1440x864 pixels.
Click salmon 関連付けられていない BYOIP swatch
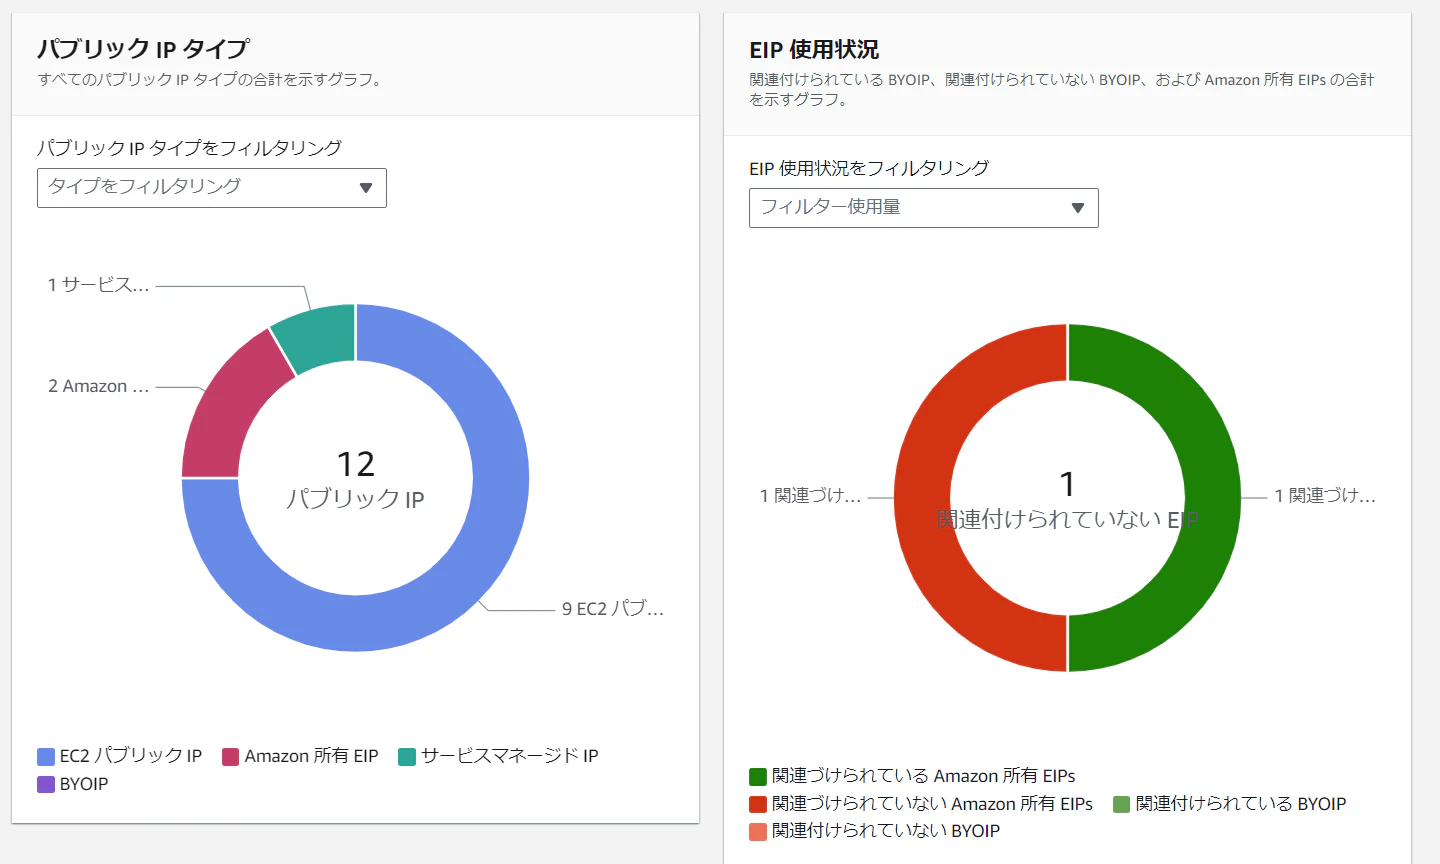758,832
